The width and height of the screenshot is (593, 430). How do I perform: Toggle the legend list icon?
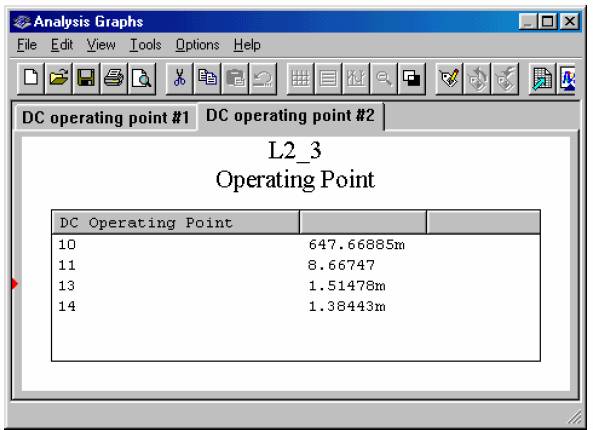point(328,79)
